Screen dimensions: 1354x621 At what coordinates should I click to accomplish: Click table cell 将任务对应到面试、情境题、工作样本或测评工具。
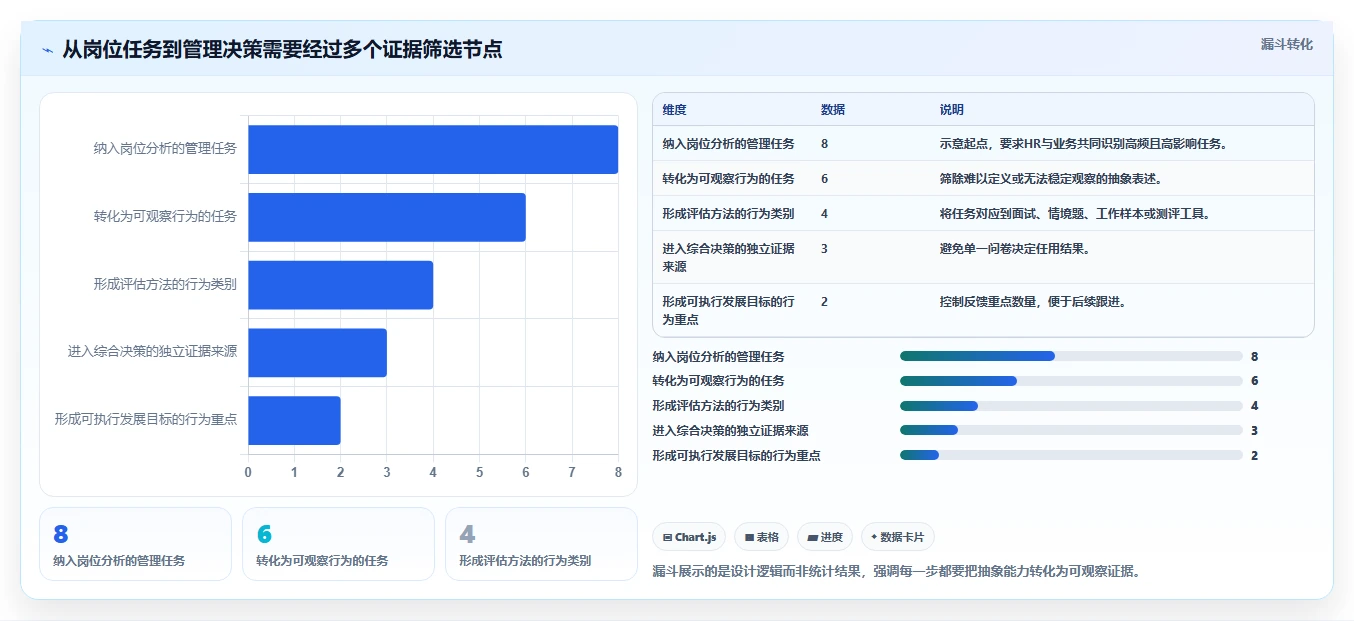click(1077, 214)
